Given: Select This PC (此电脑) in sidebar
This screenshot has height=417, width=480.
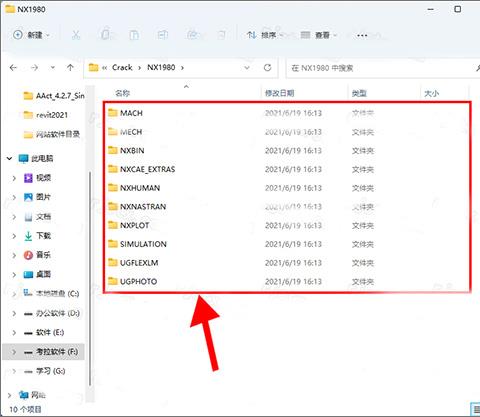Looking at the screenshot, I should pos(36,158).
